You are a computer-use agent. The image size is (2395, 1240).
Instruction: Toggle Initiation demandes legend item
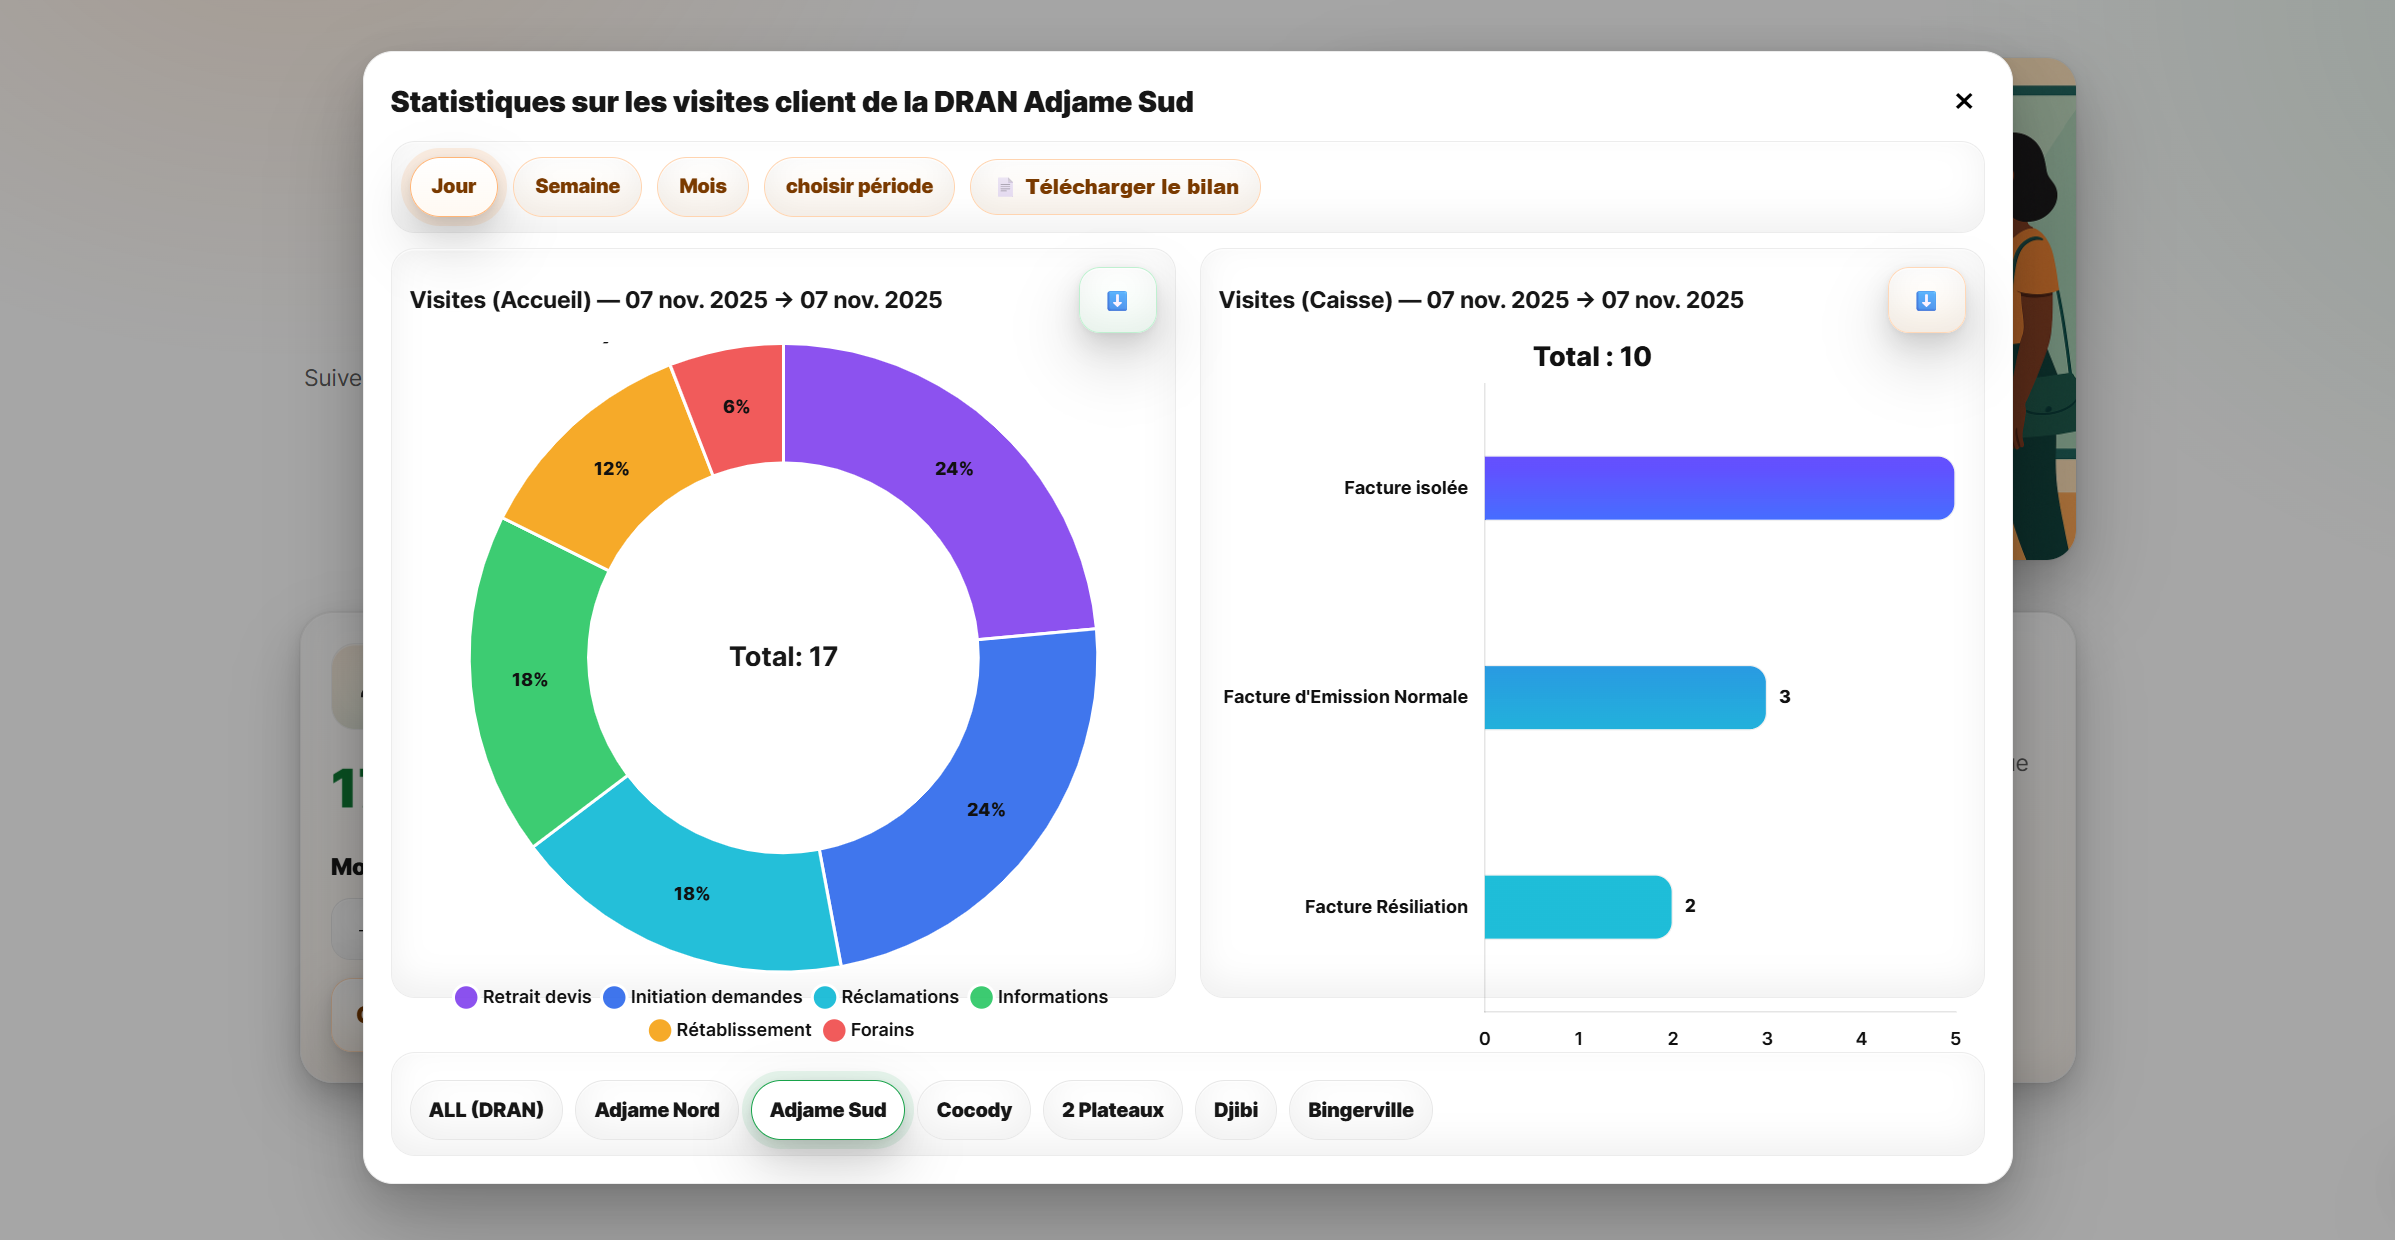(x=703, y=997)
